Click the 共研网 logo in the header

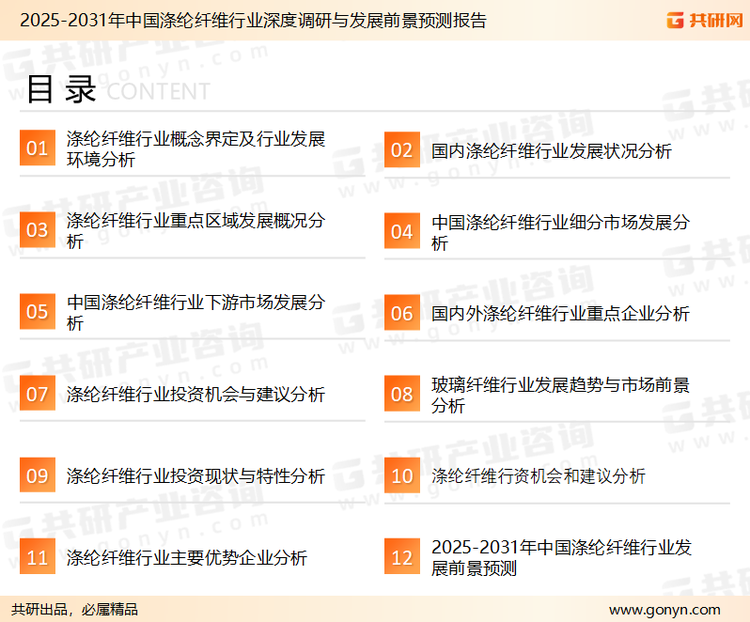tap(705, 20)
